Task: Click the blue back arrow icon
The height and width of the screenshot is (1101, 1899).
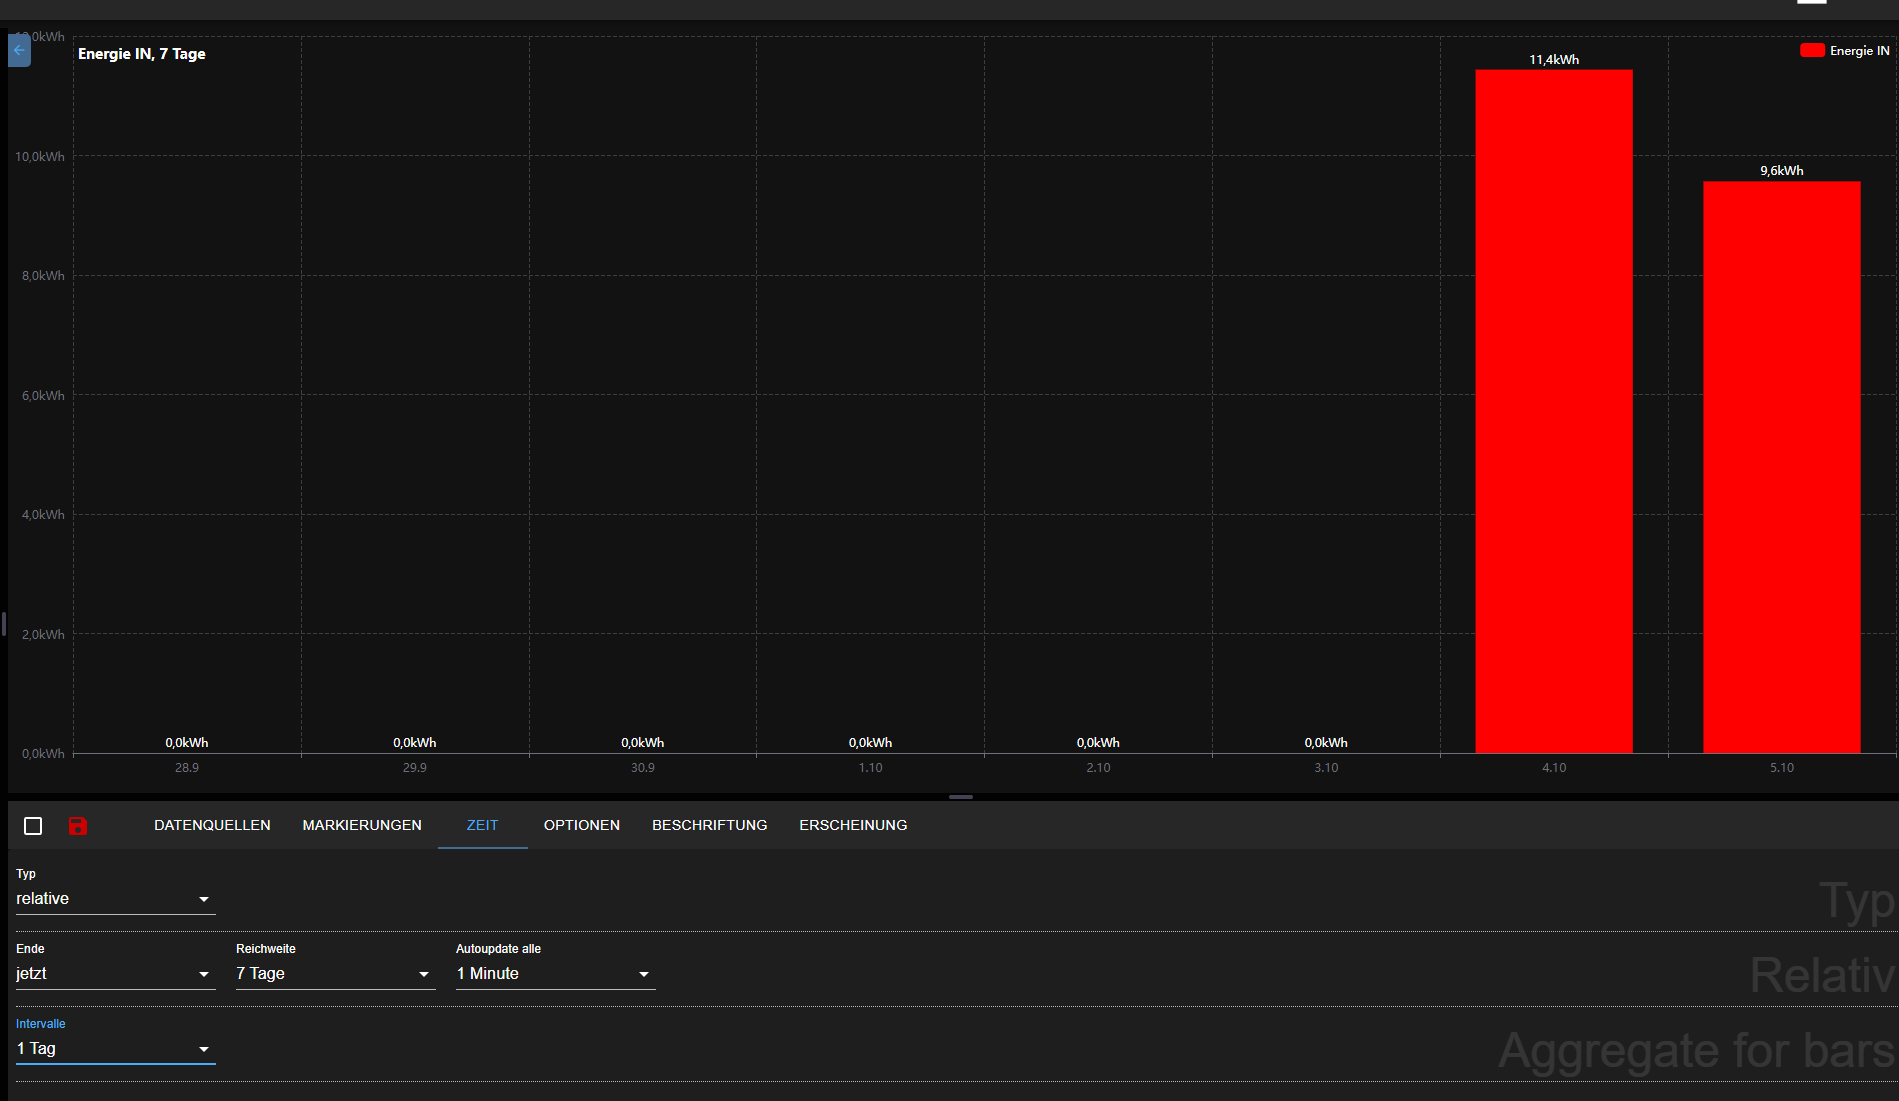Action: [x=19, y=50]
